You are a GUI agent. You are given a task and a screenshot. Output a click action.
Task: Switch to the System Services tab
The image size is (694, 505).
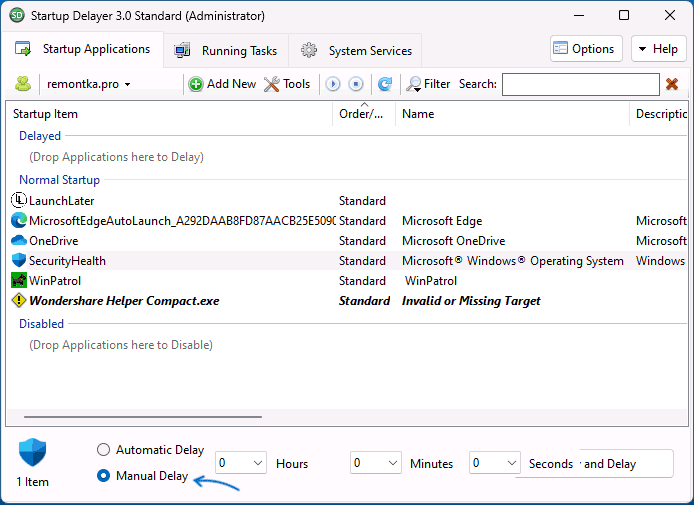pos(356,50)
